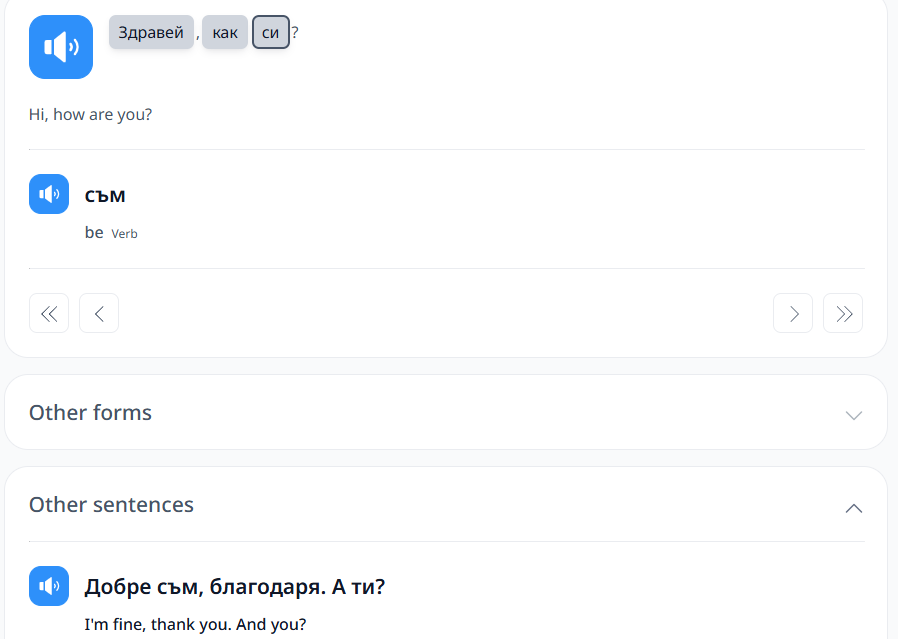Click the definition be
The width and height of the screenshot is (898, 639).
point(94,232)
